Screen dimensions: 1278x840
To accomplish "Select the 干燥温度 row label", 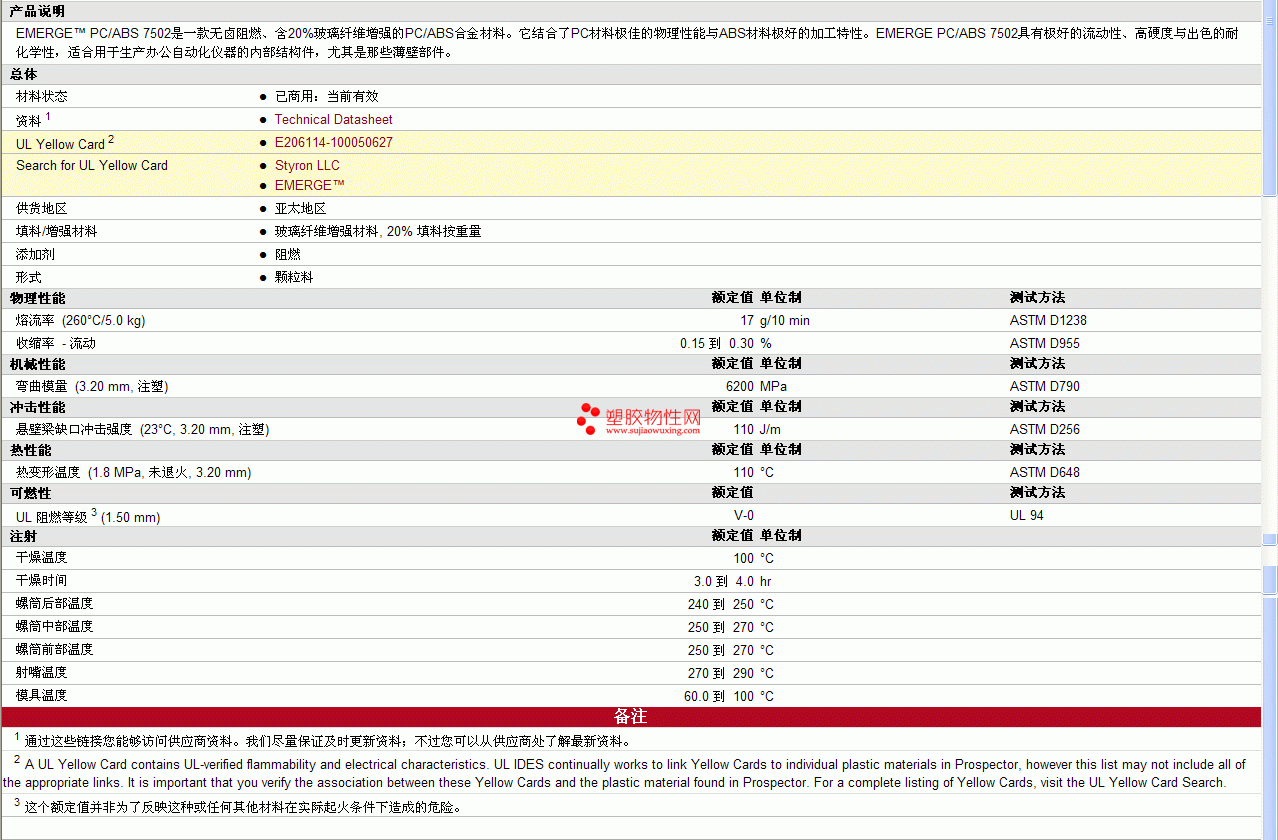I will tap(42, 558).
